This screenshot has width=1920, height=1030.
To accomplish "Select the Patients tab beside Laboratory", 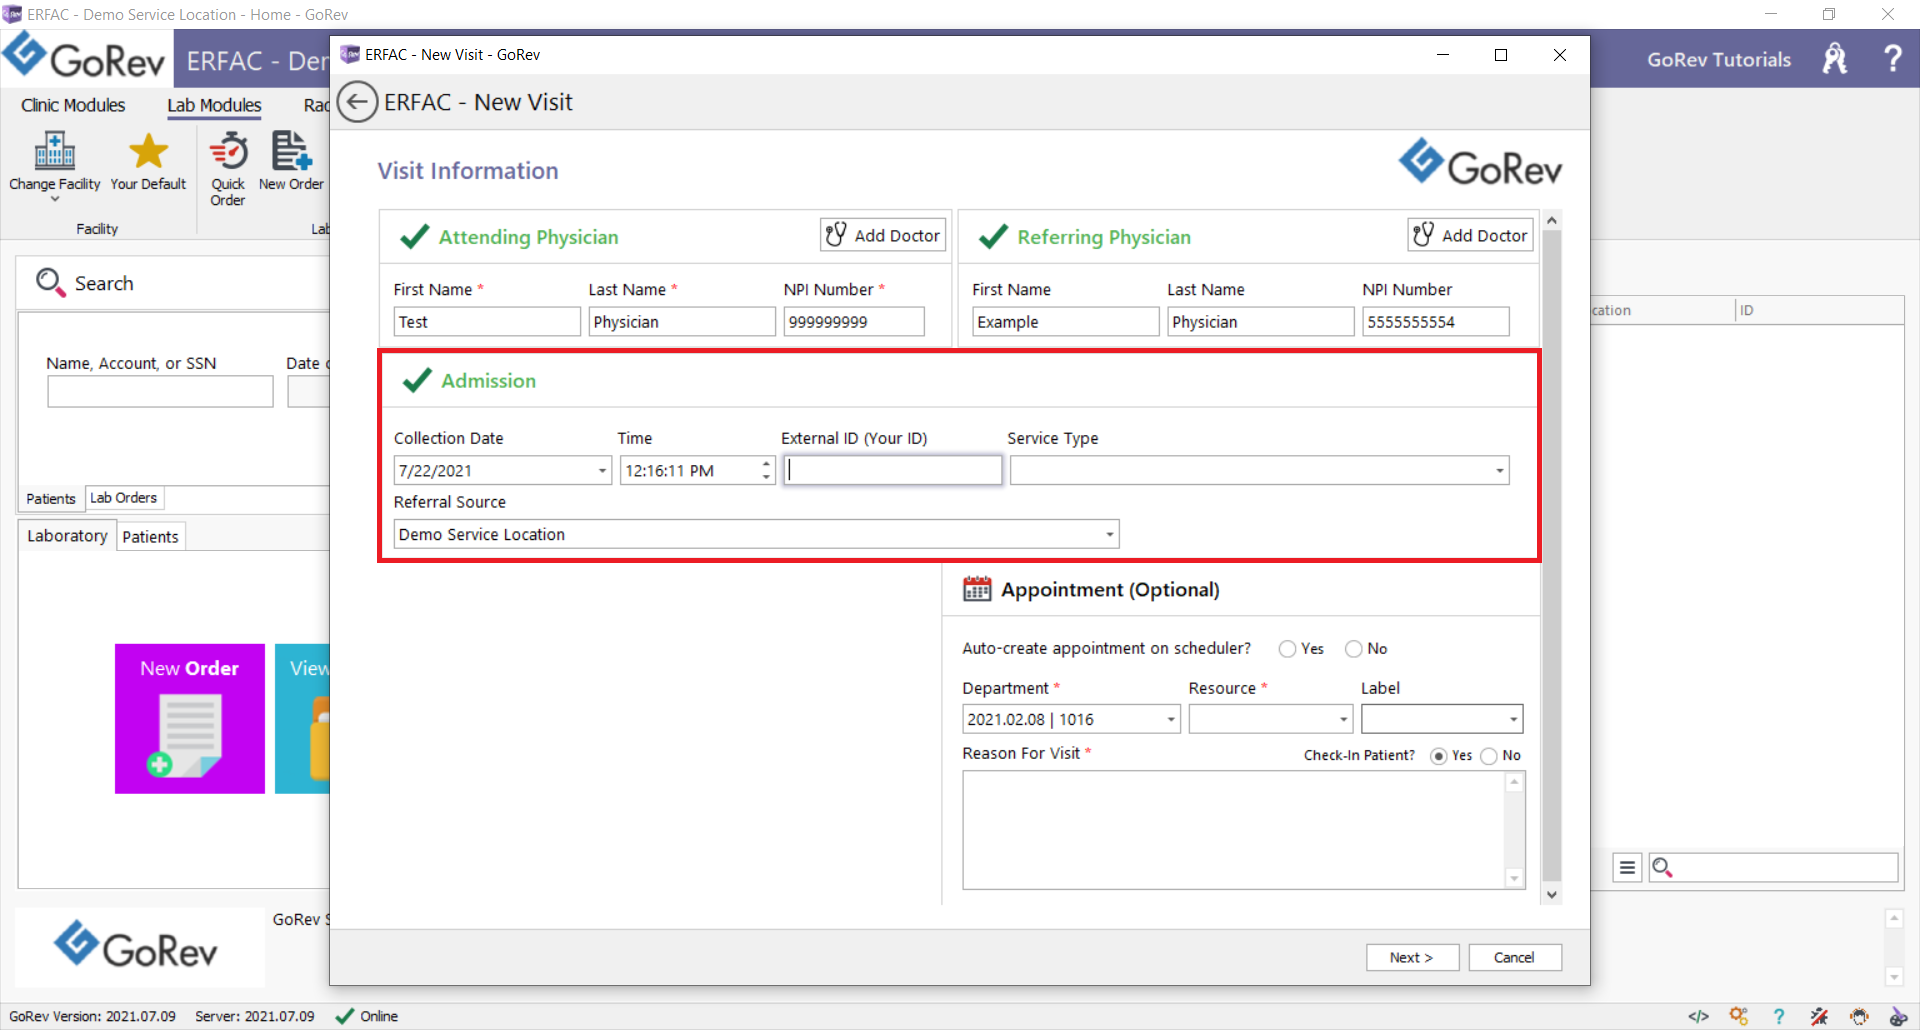I will click(x=150, y=537).
